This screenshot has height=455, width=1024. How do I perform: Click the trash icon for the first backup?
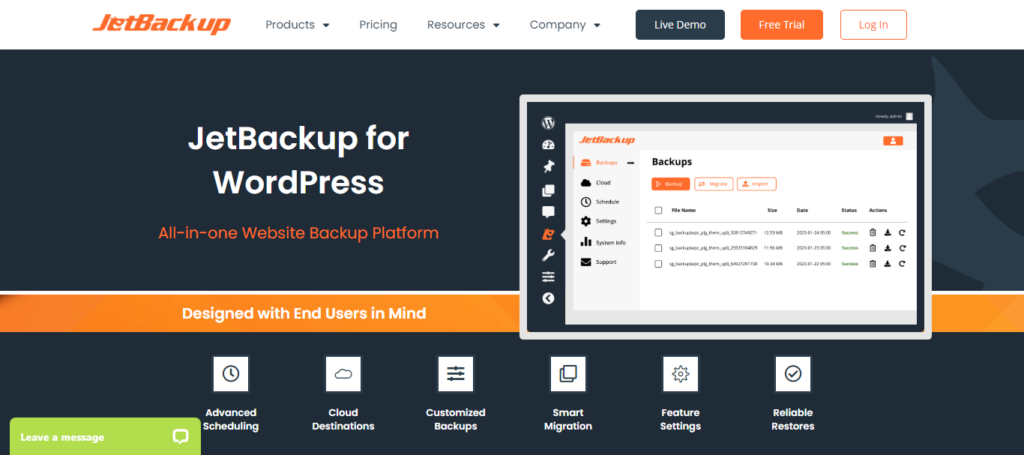coord(872,233)
